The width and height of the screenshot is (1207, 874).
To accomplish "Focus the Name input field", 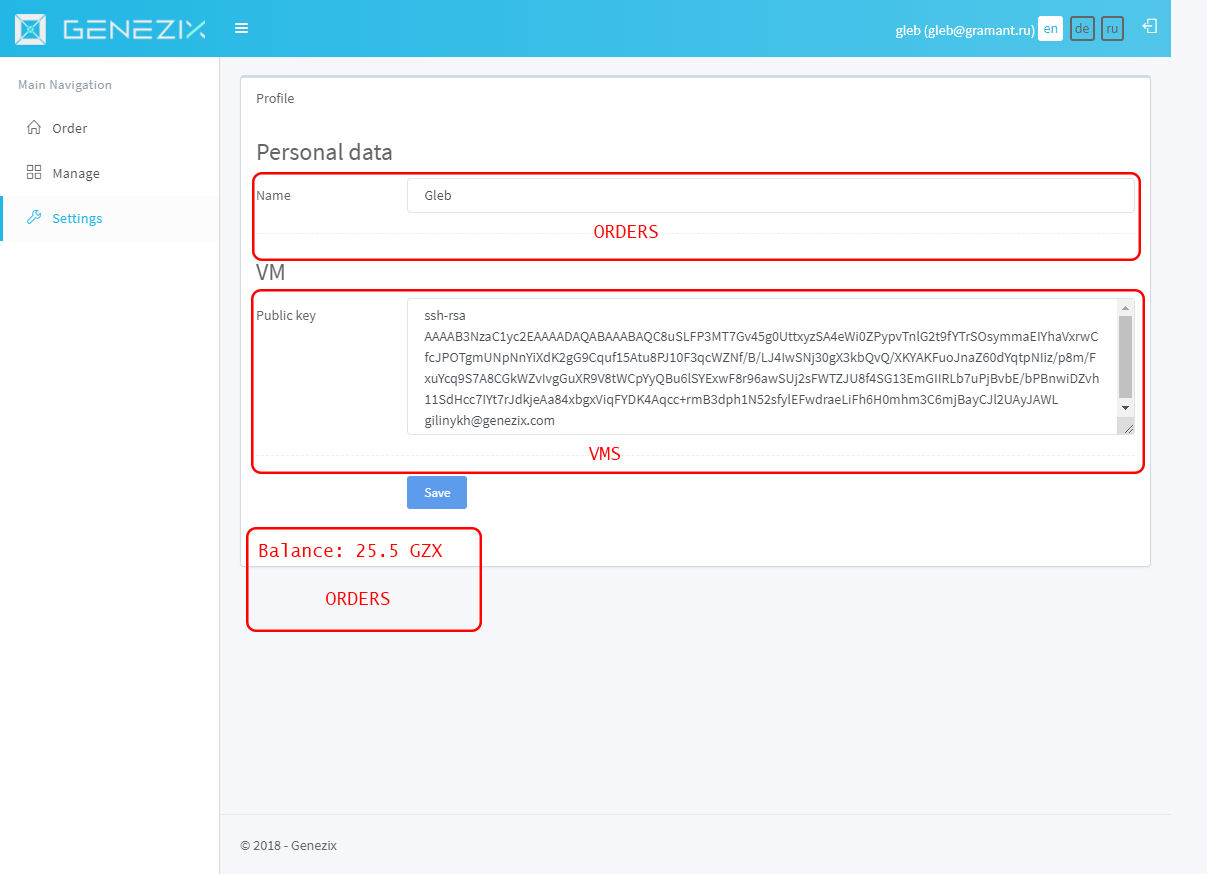I will 770,196.
